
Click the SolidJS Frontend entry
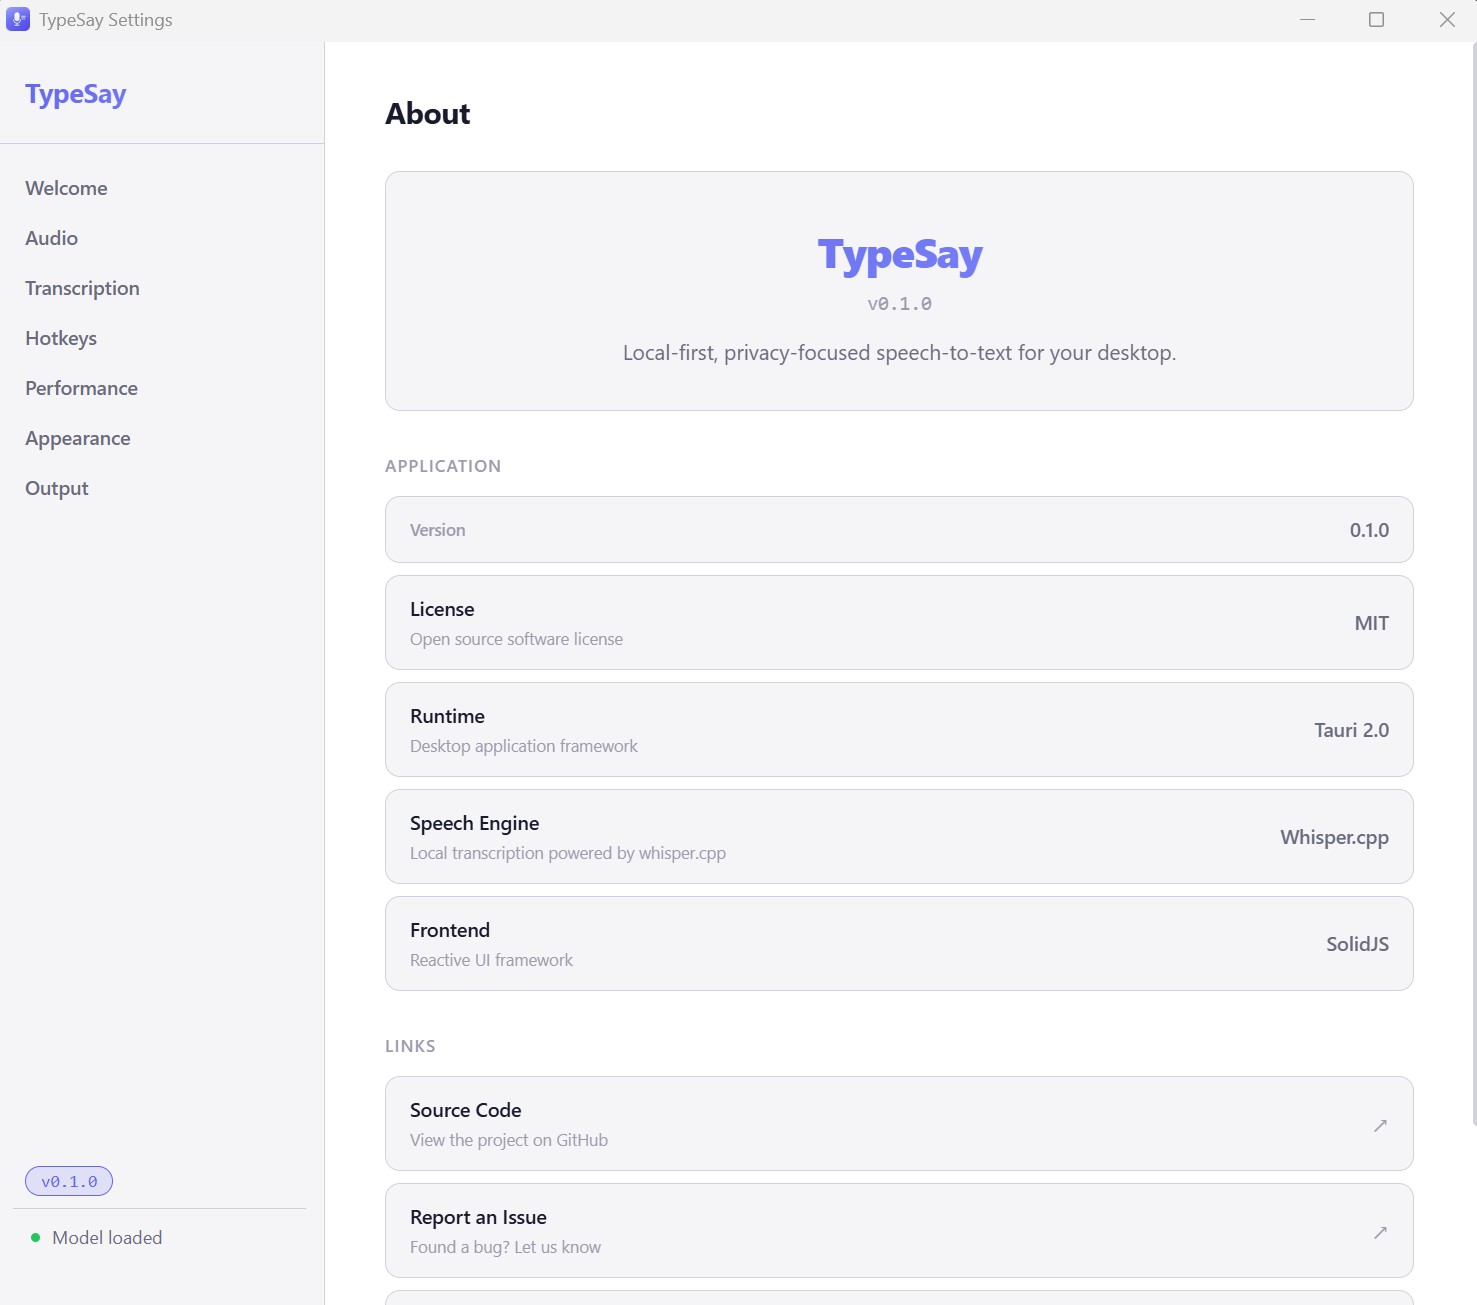pyautogui.click(x=898, y=943)
